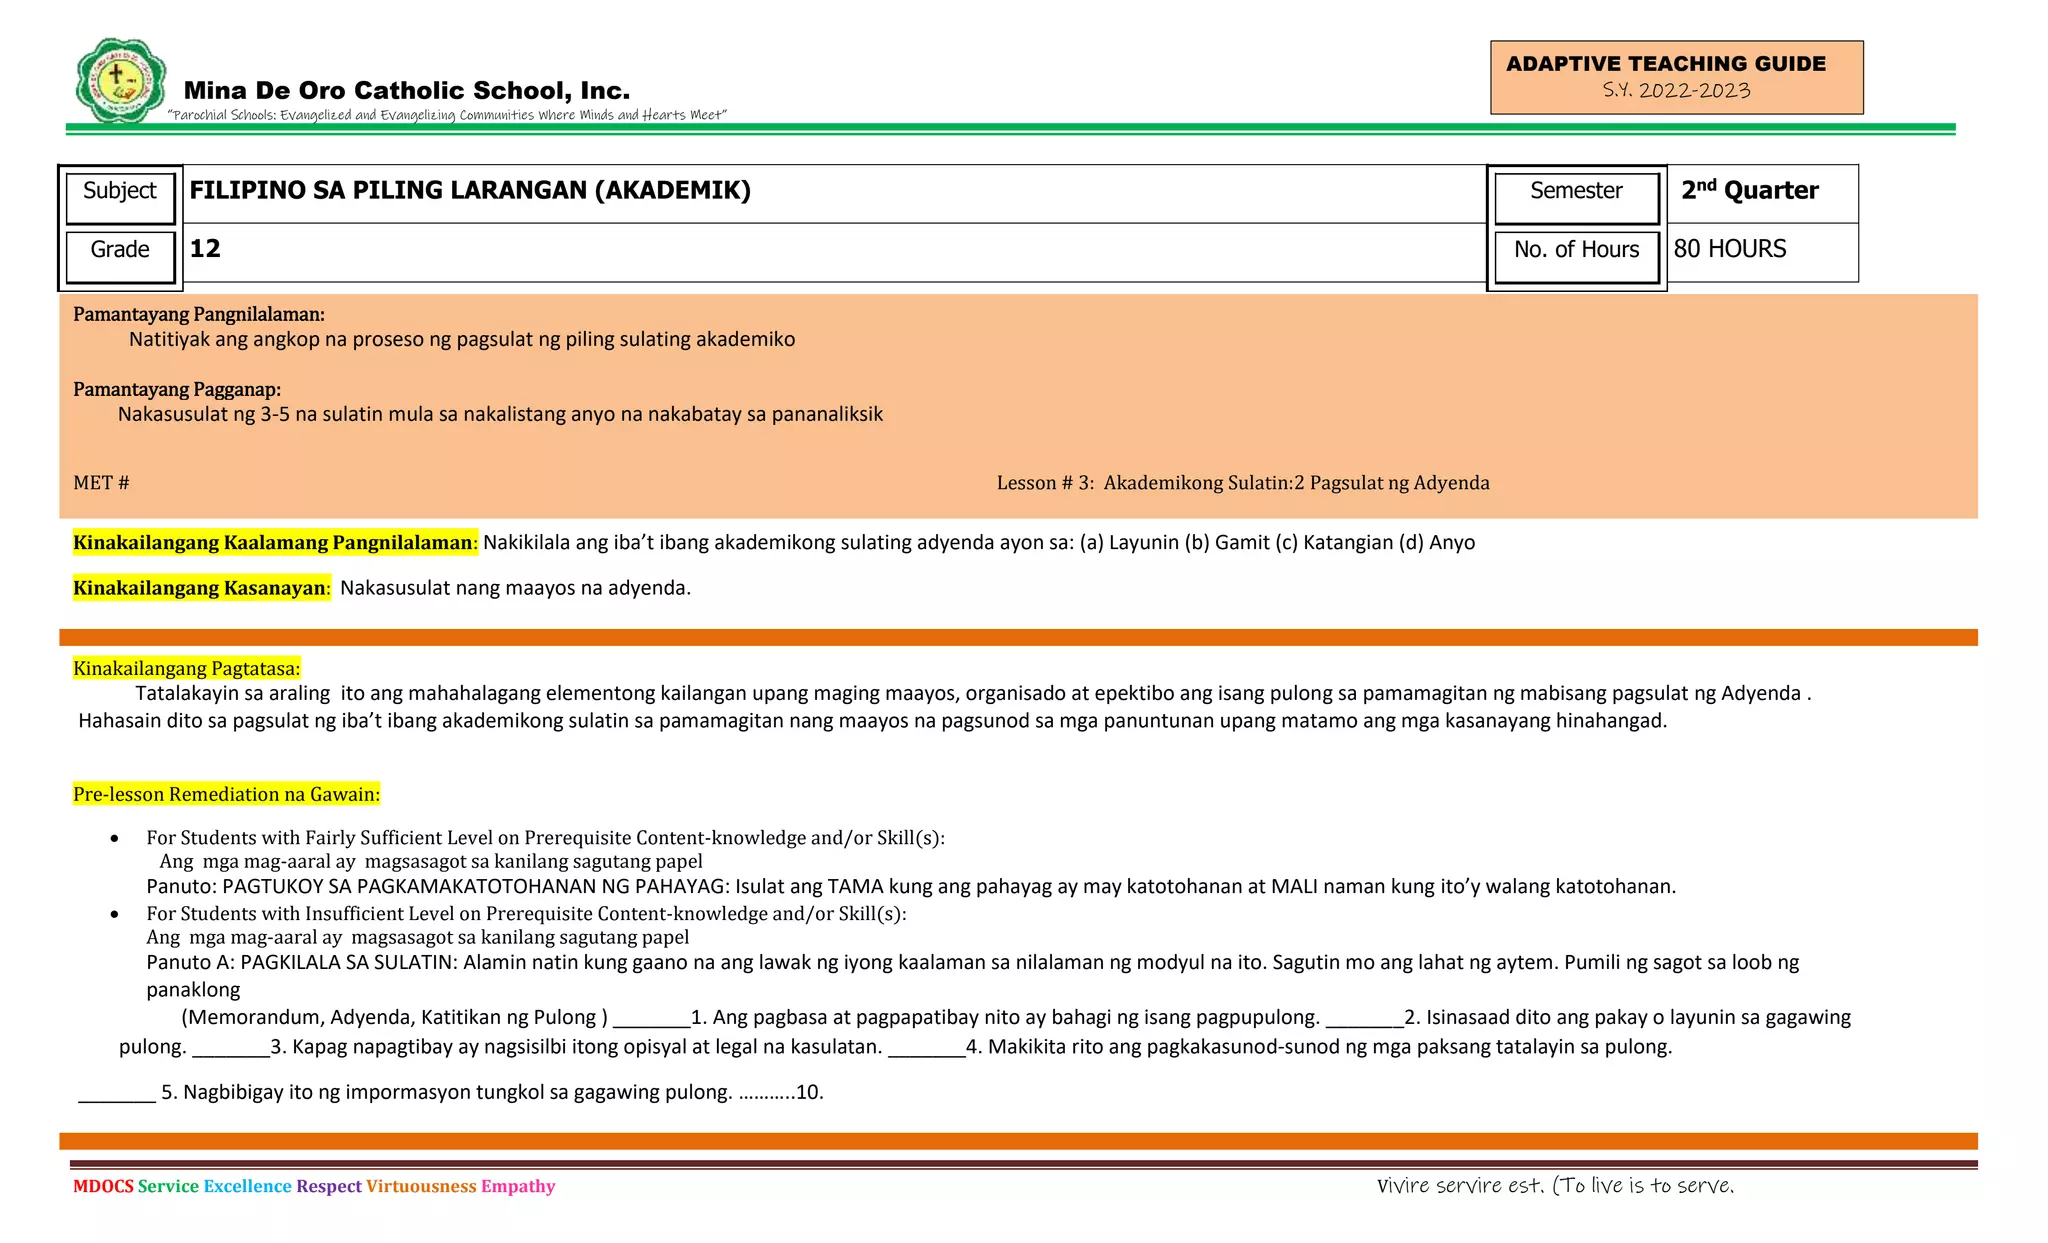
Task: Click highlighted Kinakailangang Kasanayan heading
Action: 200,588
